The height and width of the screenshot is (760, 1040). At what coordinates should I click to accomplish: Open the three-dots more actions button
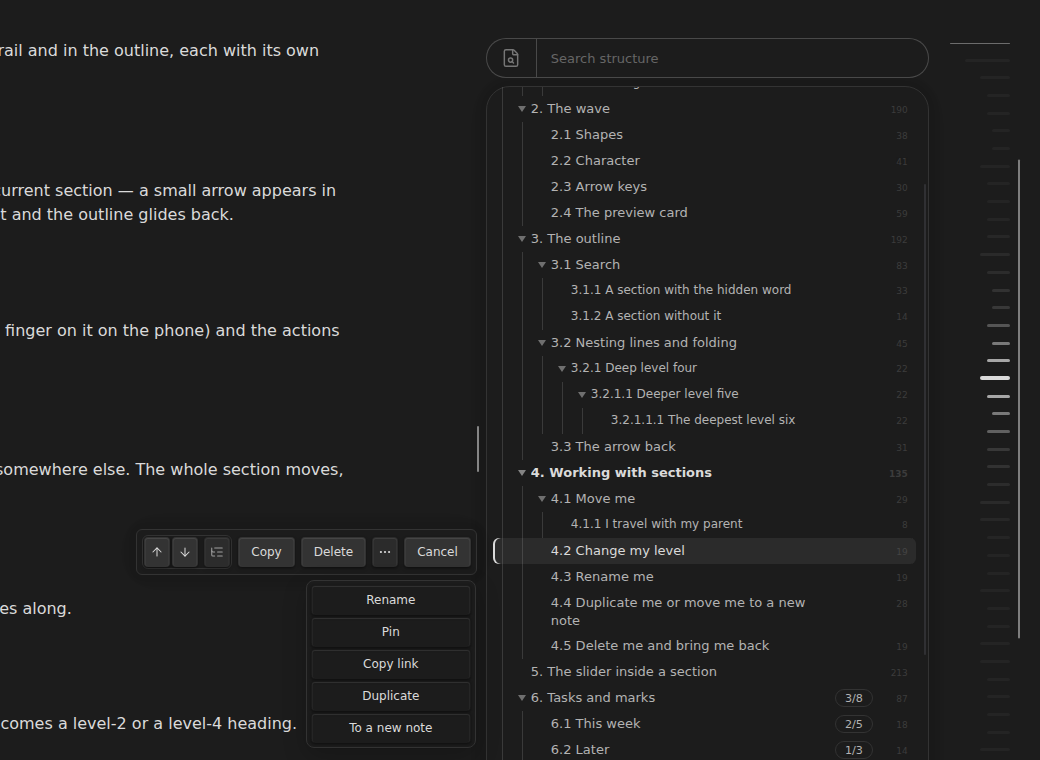(385, 552)
